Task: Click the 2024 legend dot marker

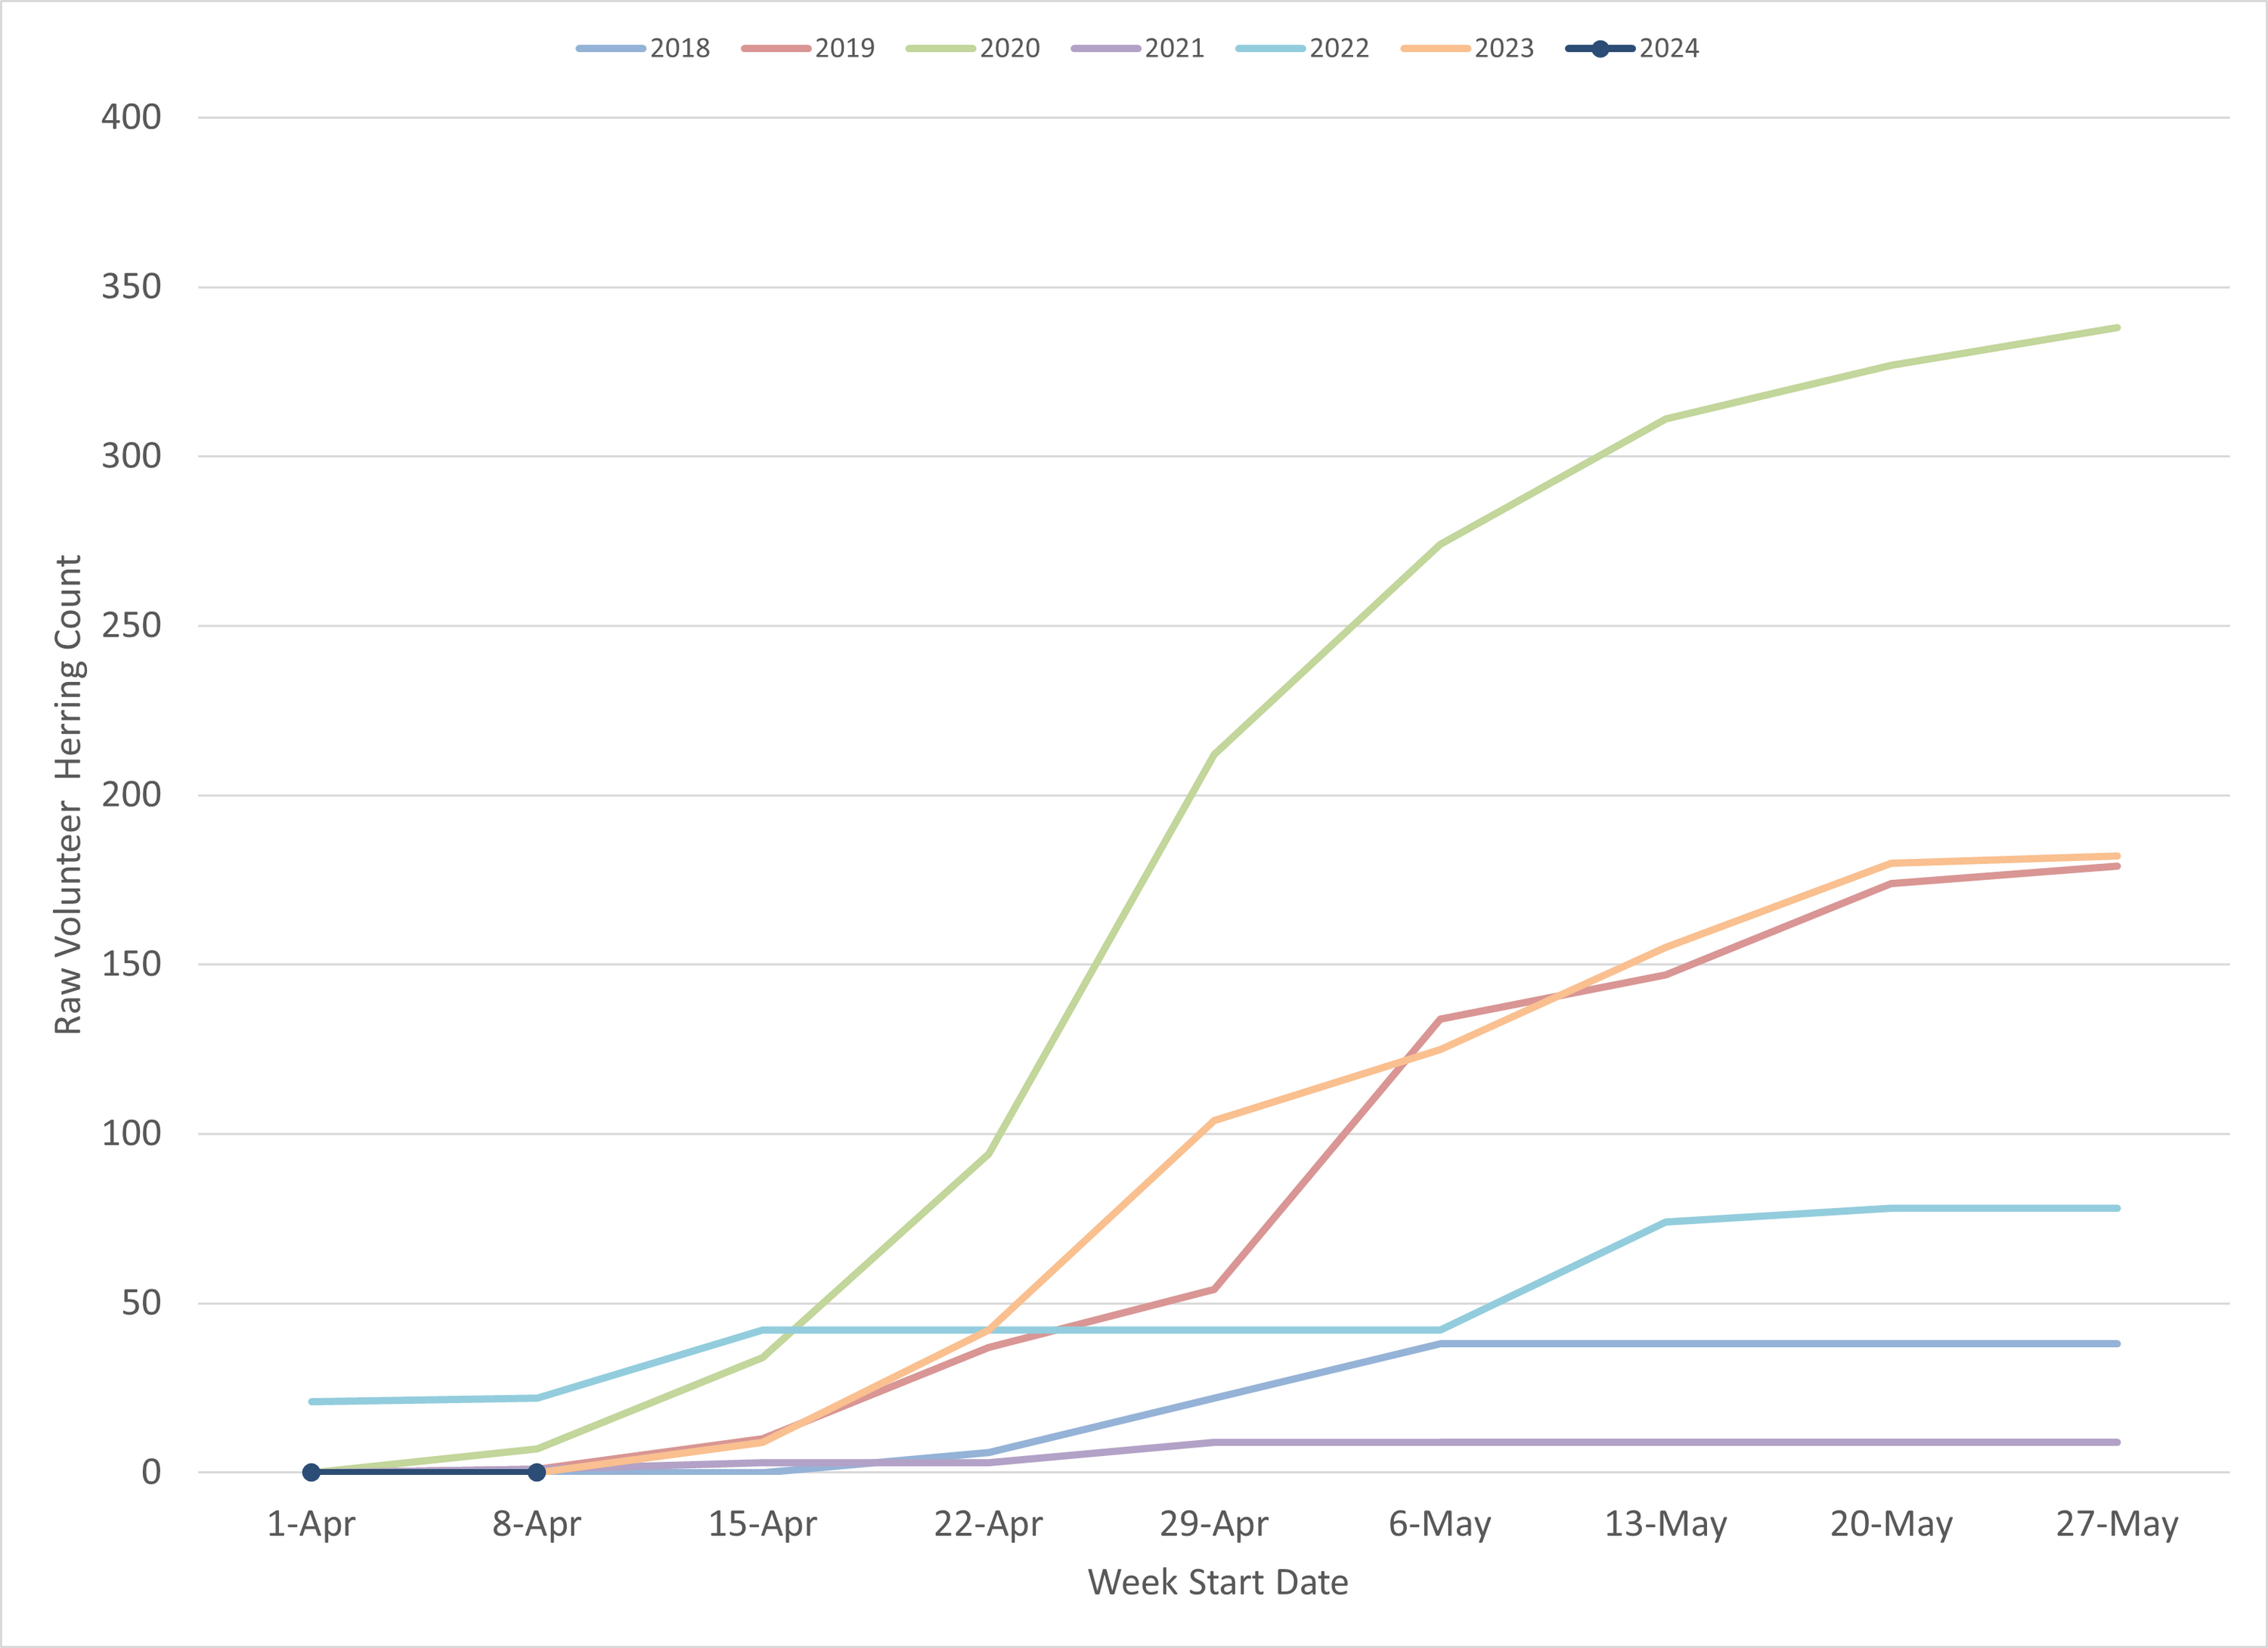Action: pyautogui.click(x=1600, y=48)
